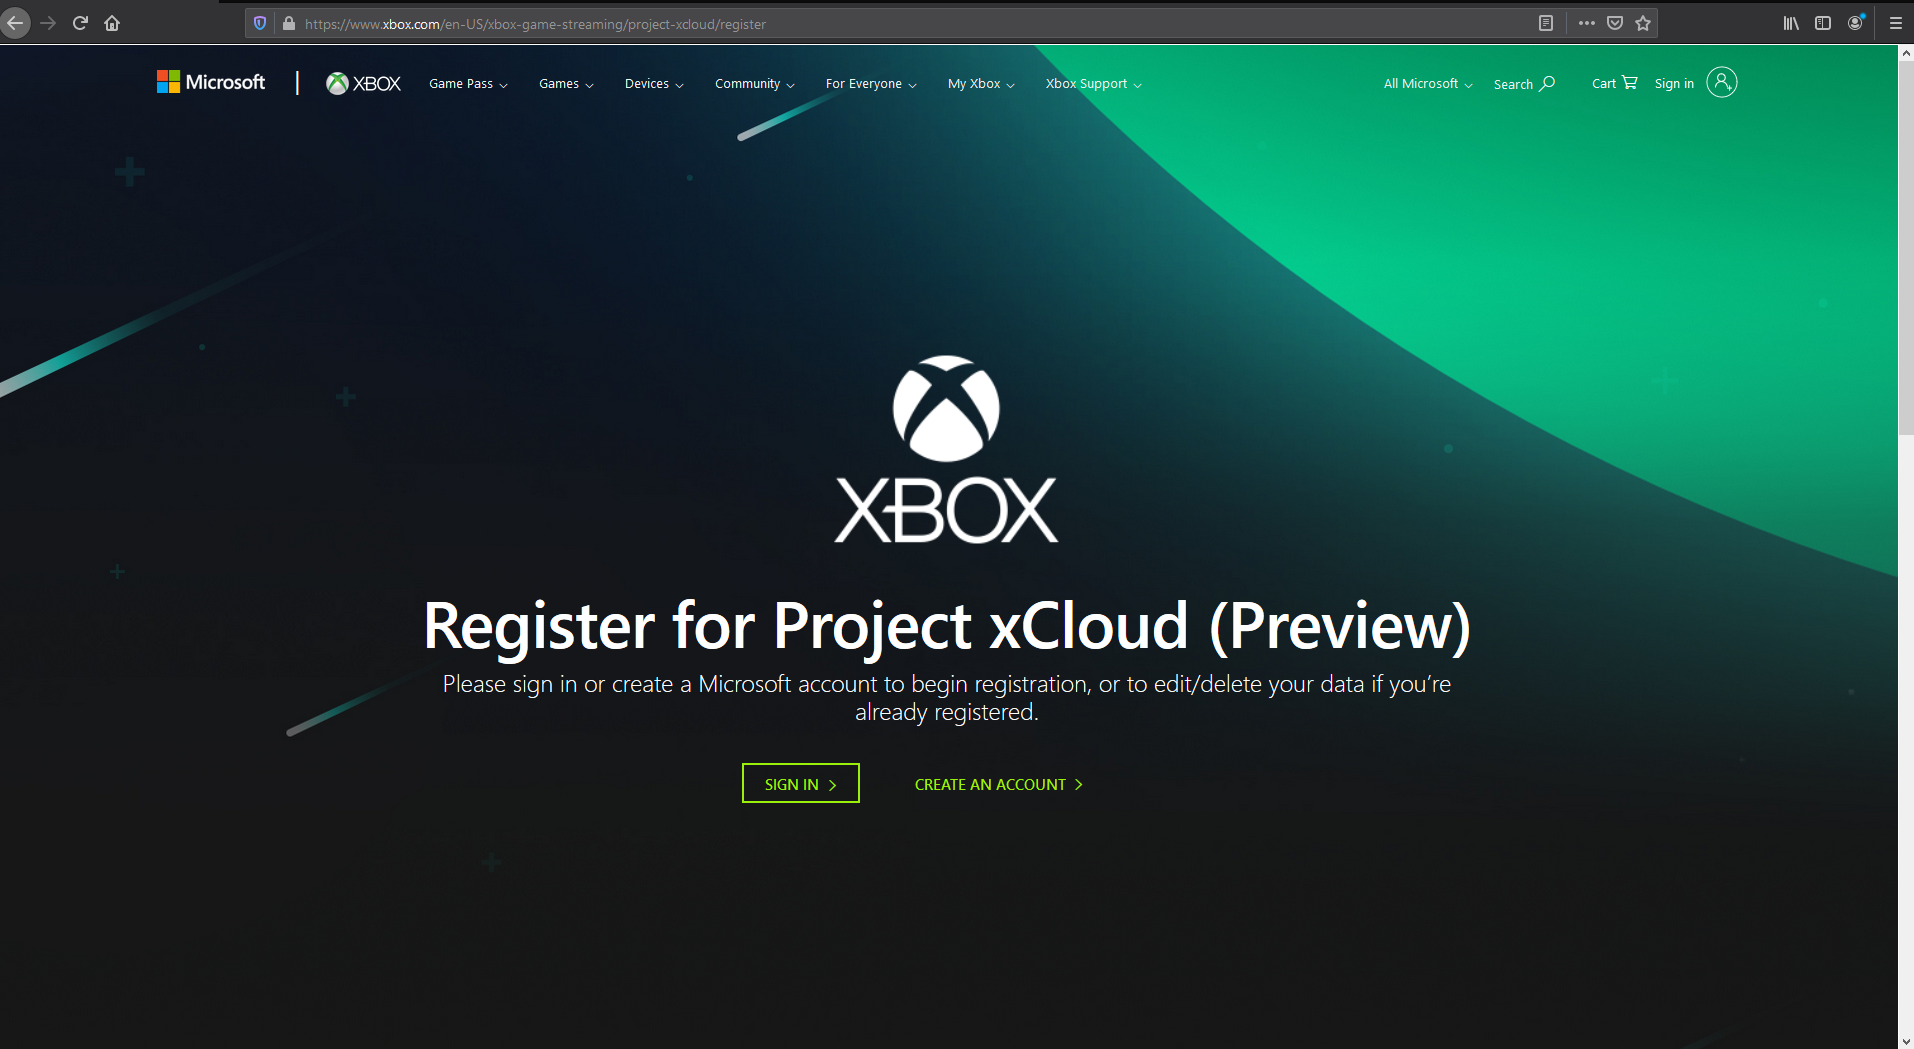This screenshot has height=1049, width=1914.
Task: Click Sign in link in header
Action: [1674, 84]
